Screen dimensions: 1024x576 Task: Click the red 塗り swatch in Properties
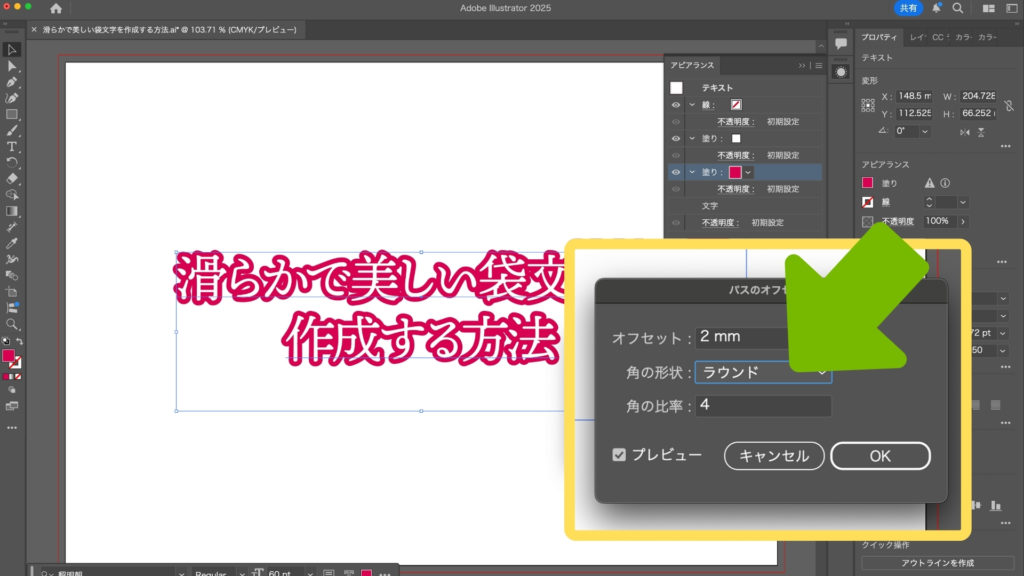point(868,183)
